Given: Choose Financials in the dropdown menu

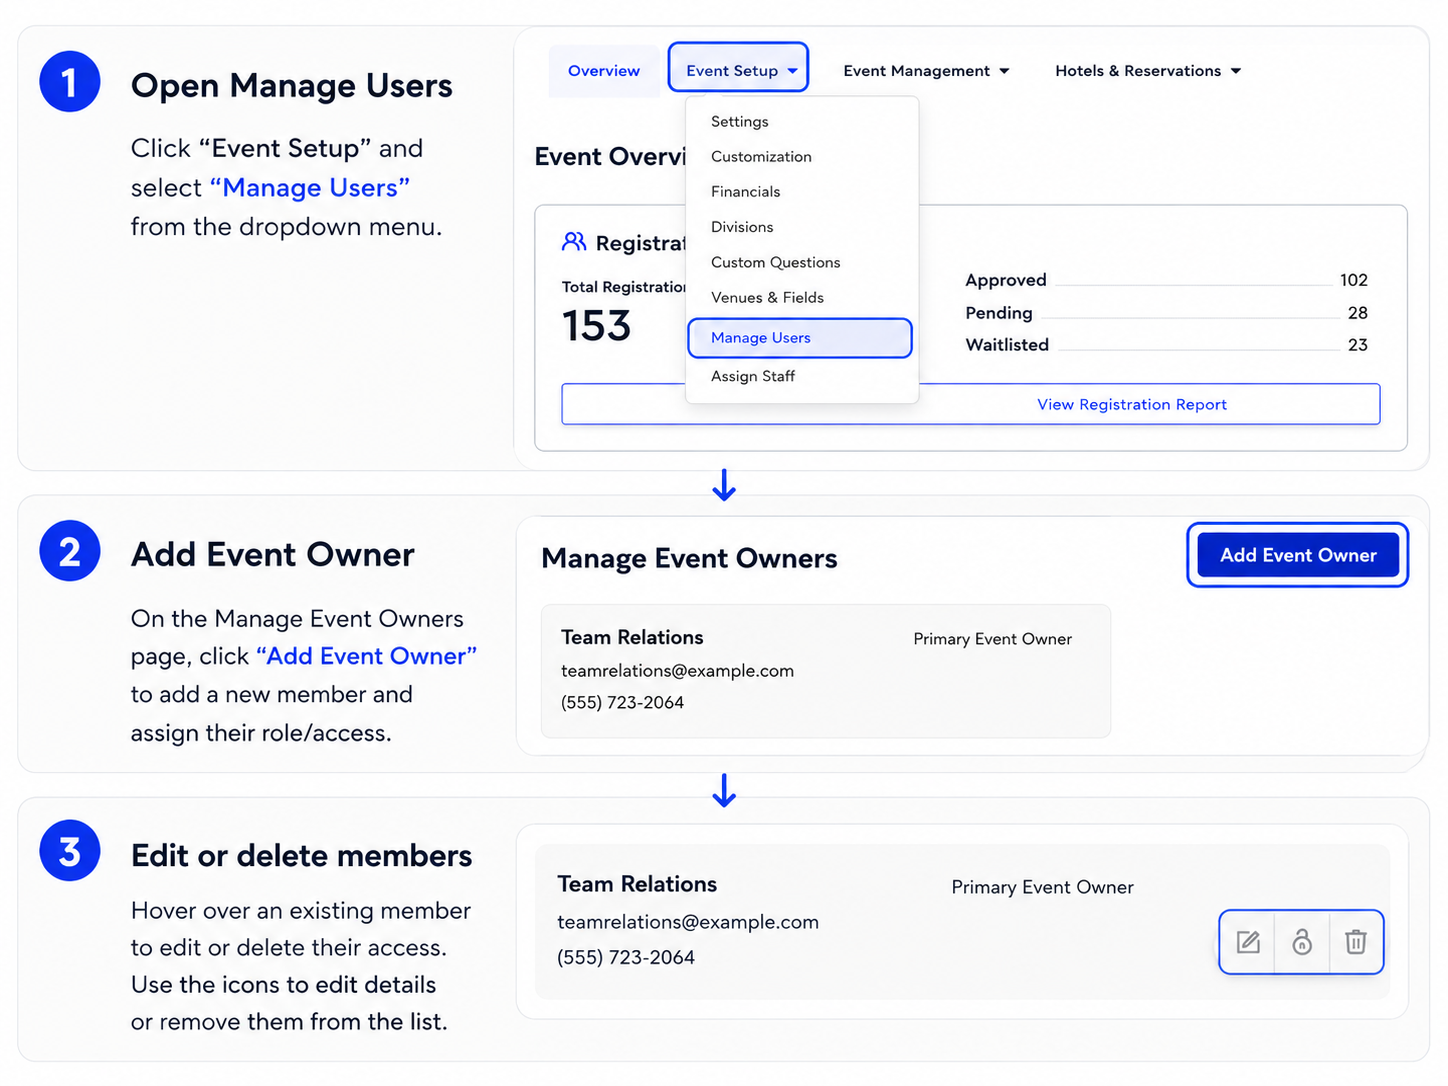Looking at the screenshot, I should (x=745, y=191).
